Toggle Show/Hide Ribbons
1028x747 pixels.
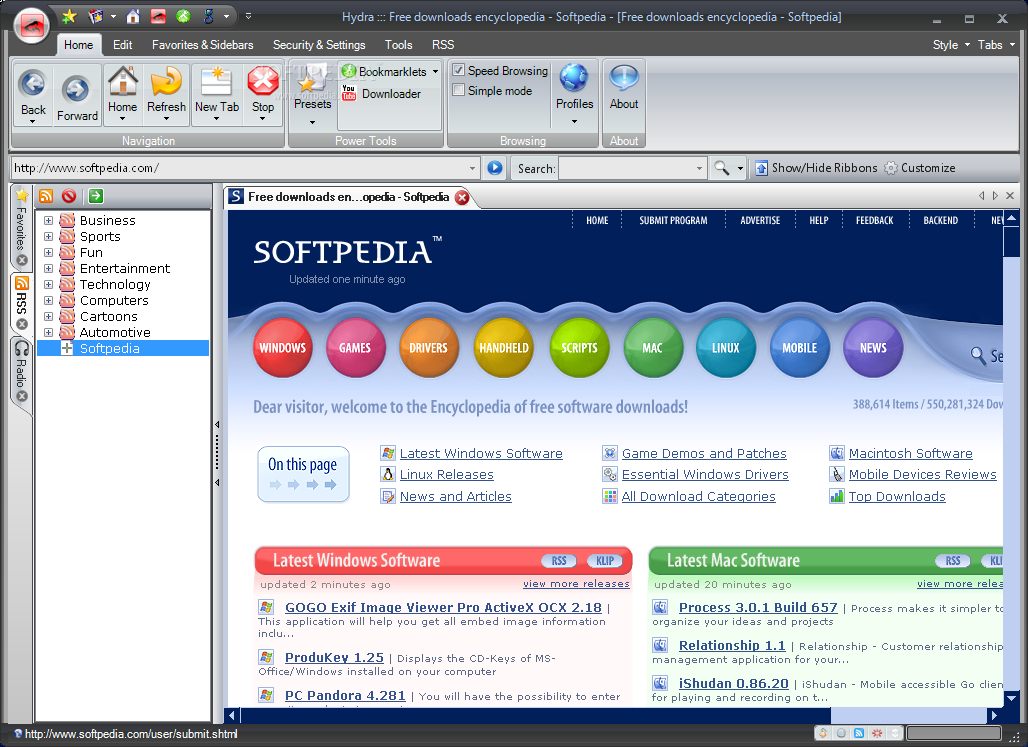pos(816,168)
